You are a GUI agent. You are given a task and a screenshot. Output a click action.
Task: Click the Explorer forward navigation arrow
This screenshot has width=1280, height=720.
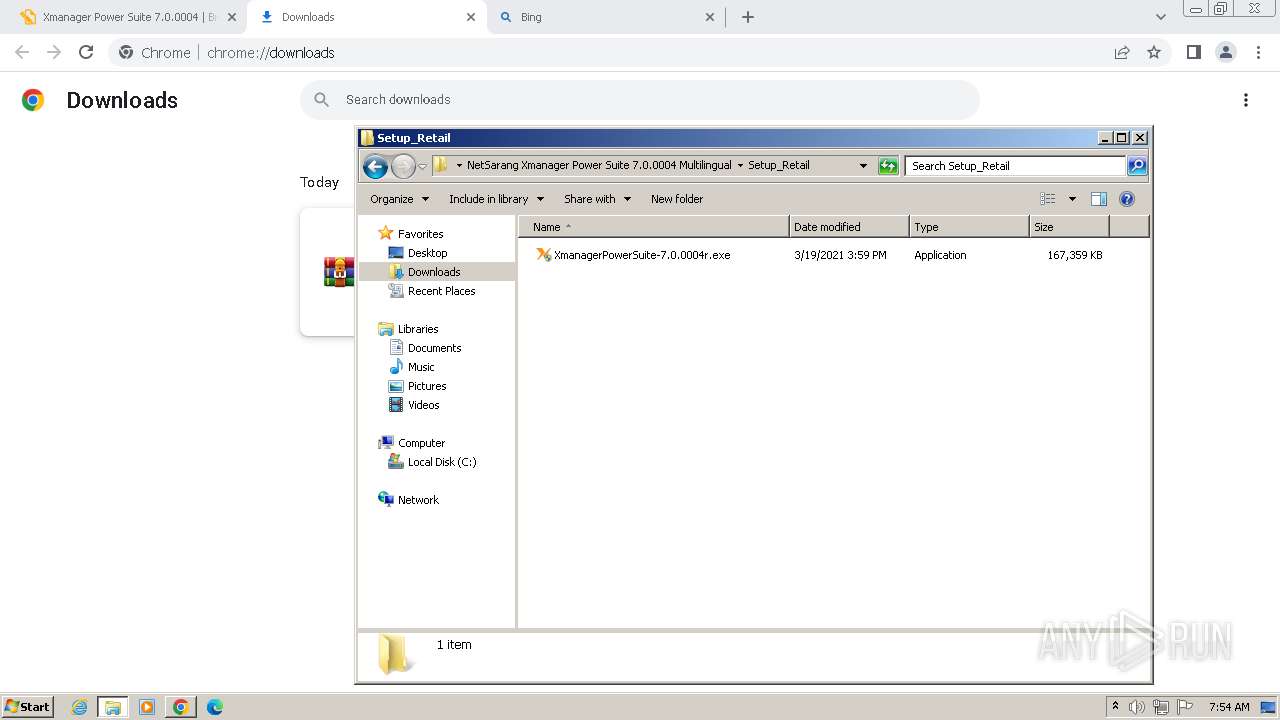click(403, 166)
